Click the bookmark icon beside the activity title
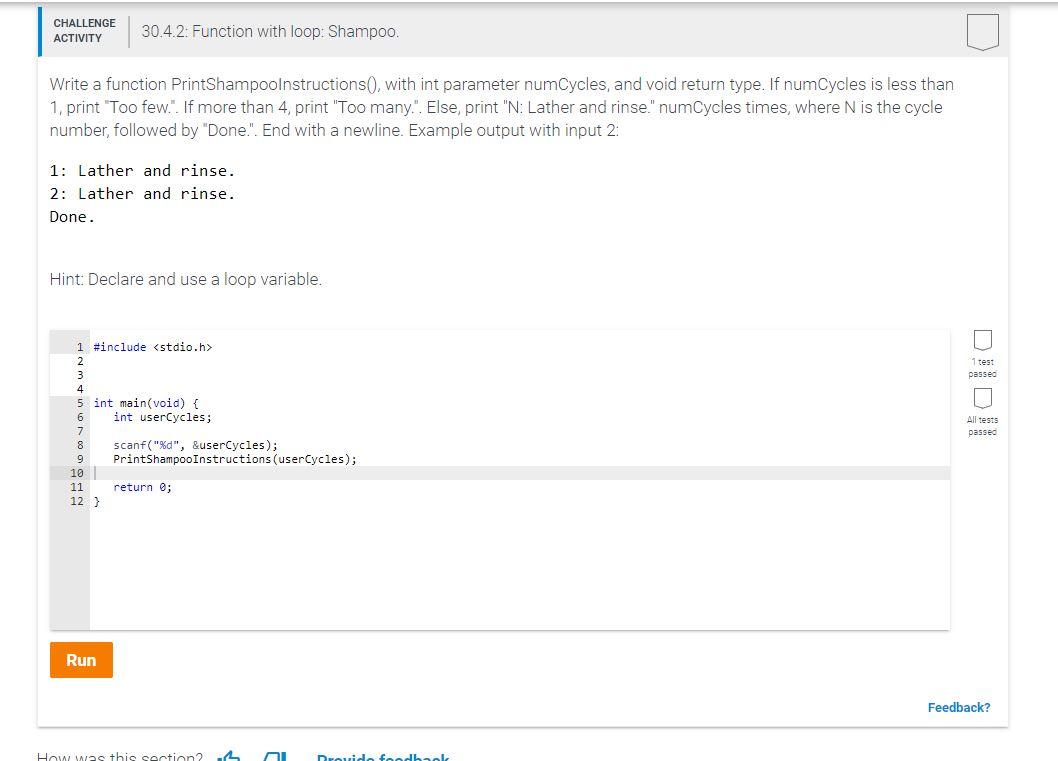Viewport: 1058px width, 761px height. pos(983,31)
